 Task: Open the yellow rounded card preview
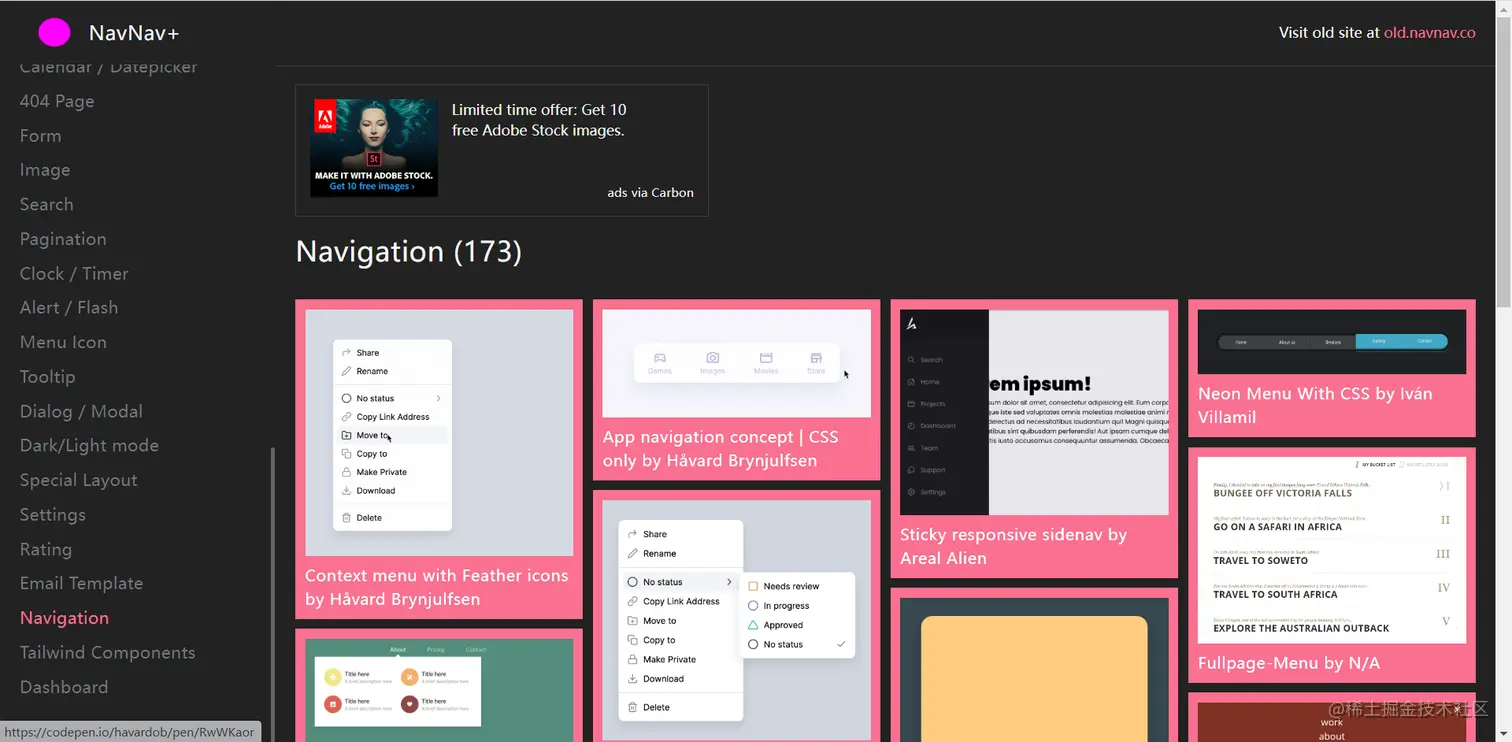1034,670
